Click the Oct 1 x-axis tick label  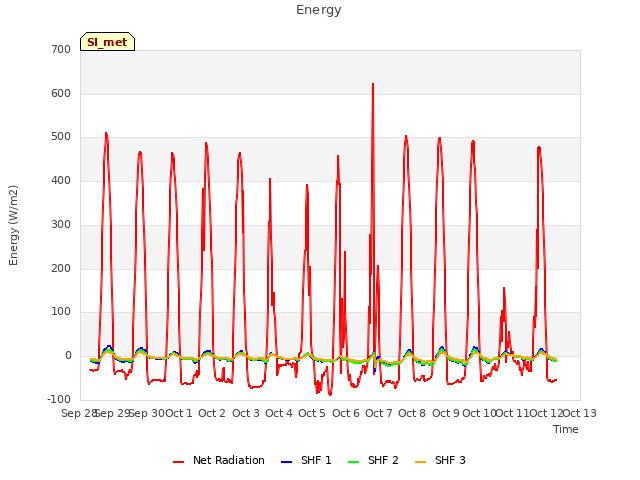179,413
